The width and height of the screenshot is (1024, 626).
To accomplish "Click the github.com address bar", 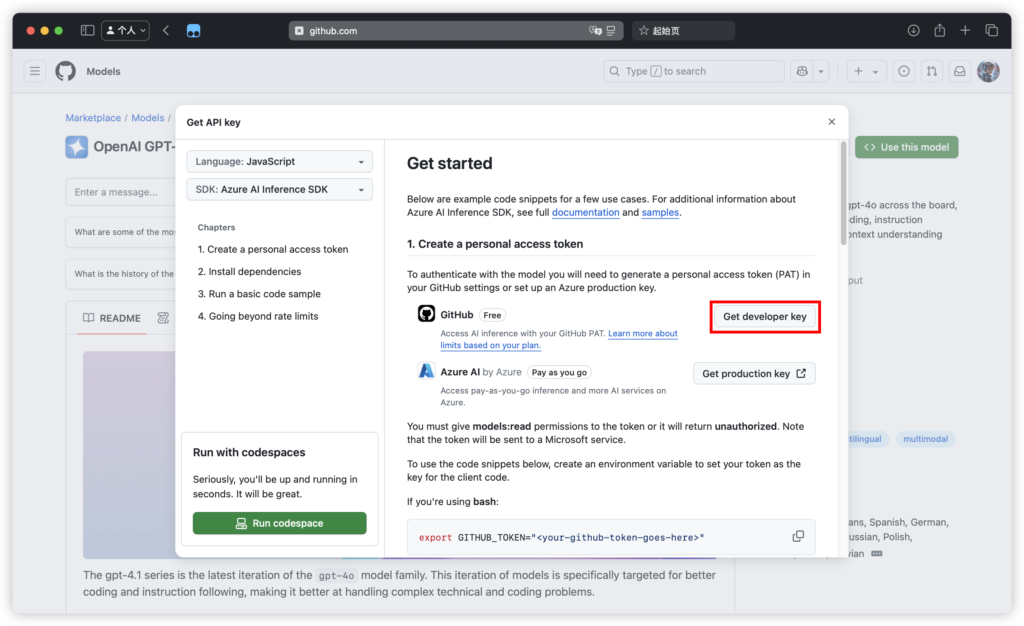I will click(x=455, y=31).
